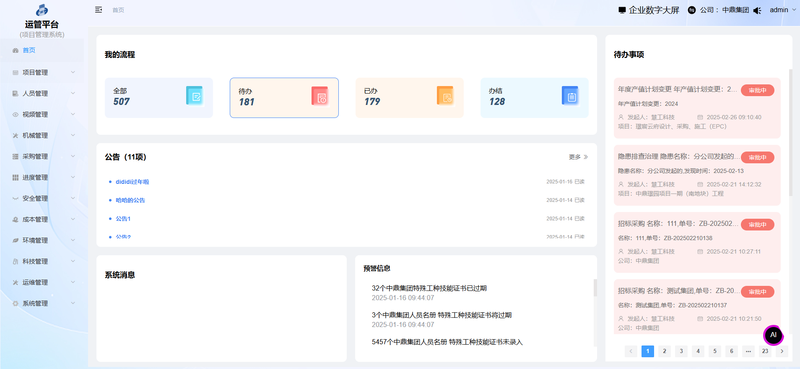
Task: Click the 公司：中鼎集团 label
Action: point(724,10)
